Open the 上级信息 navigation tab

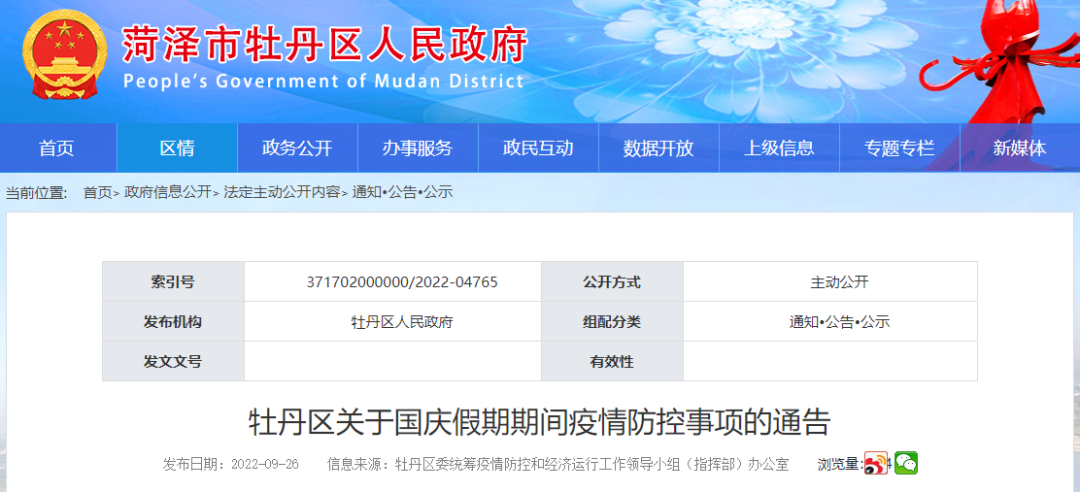pos(780,147)
